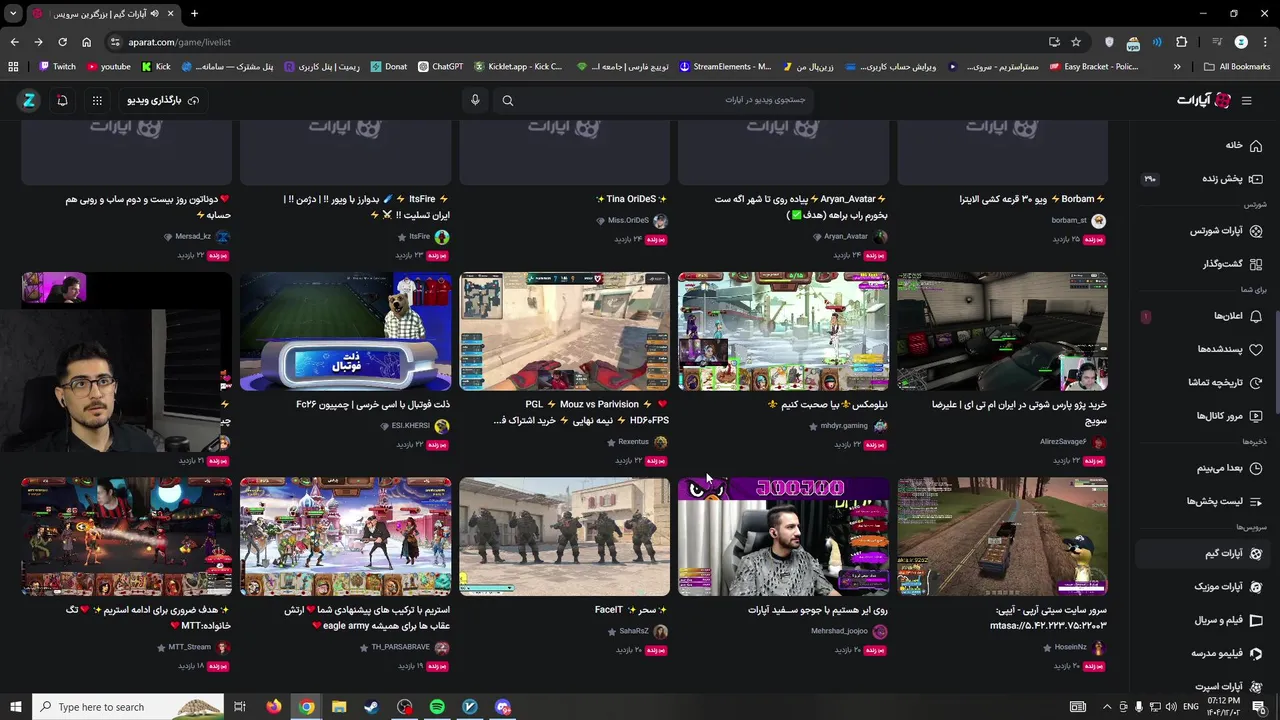Open Firefox from the taskbar
Screen dimensions: 1280x720
(x=273, y=707)
